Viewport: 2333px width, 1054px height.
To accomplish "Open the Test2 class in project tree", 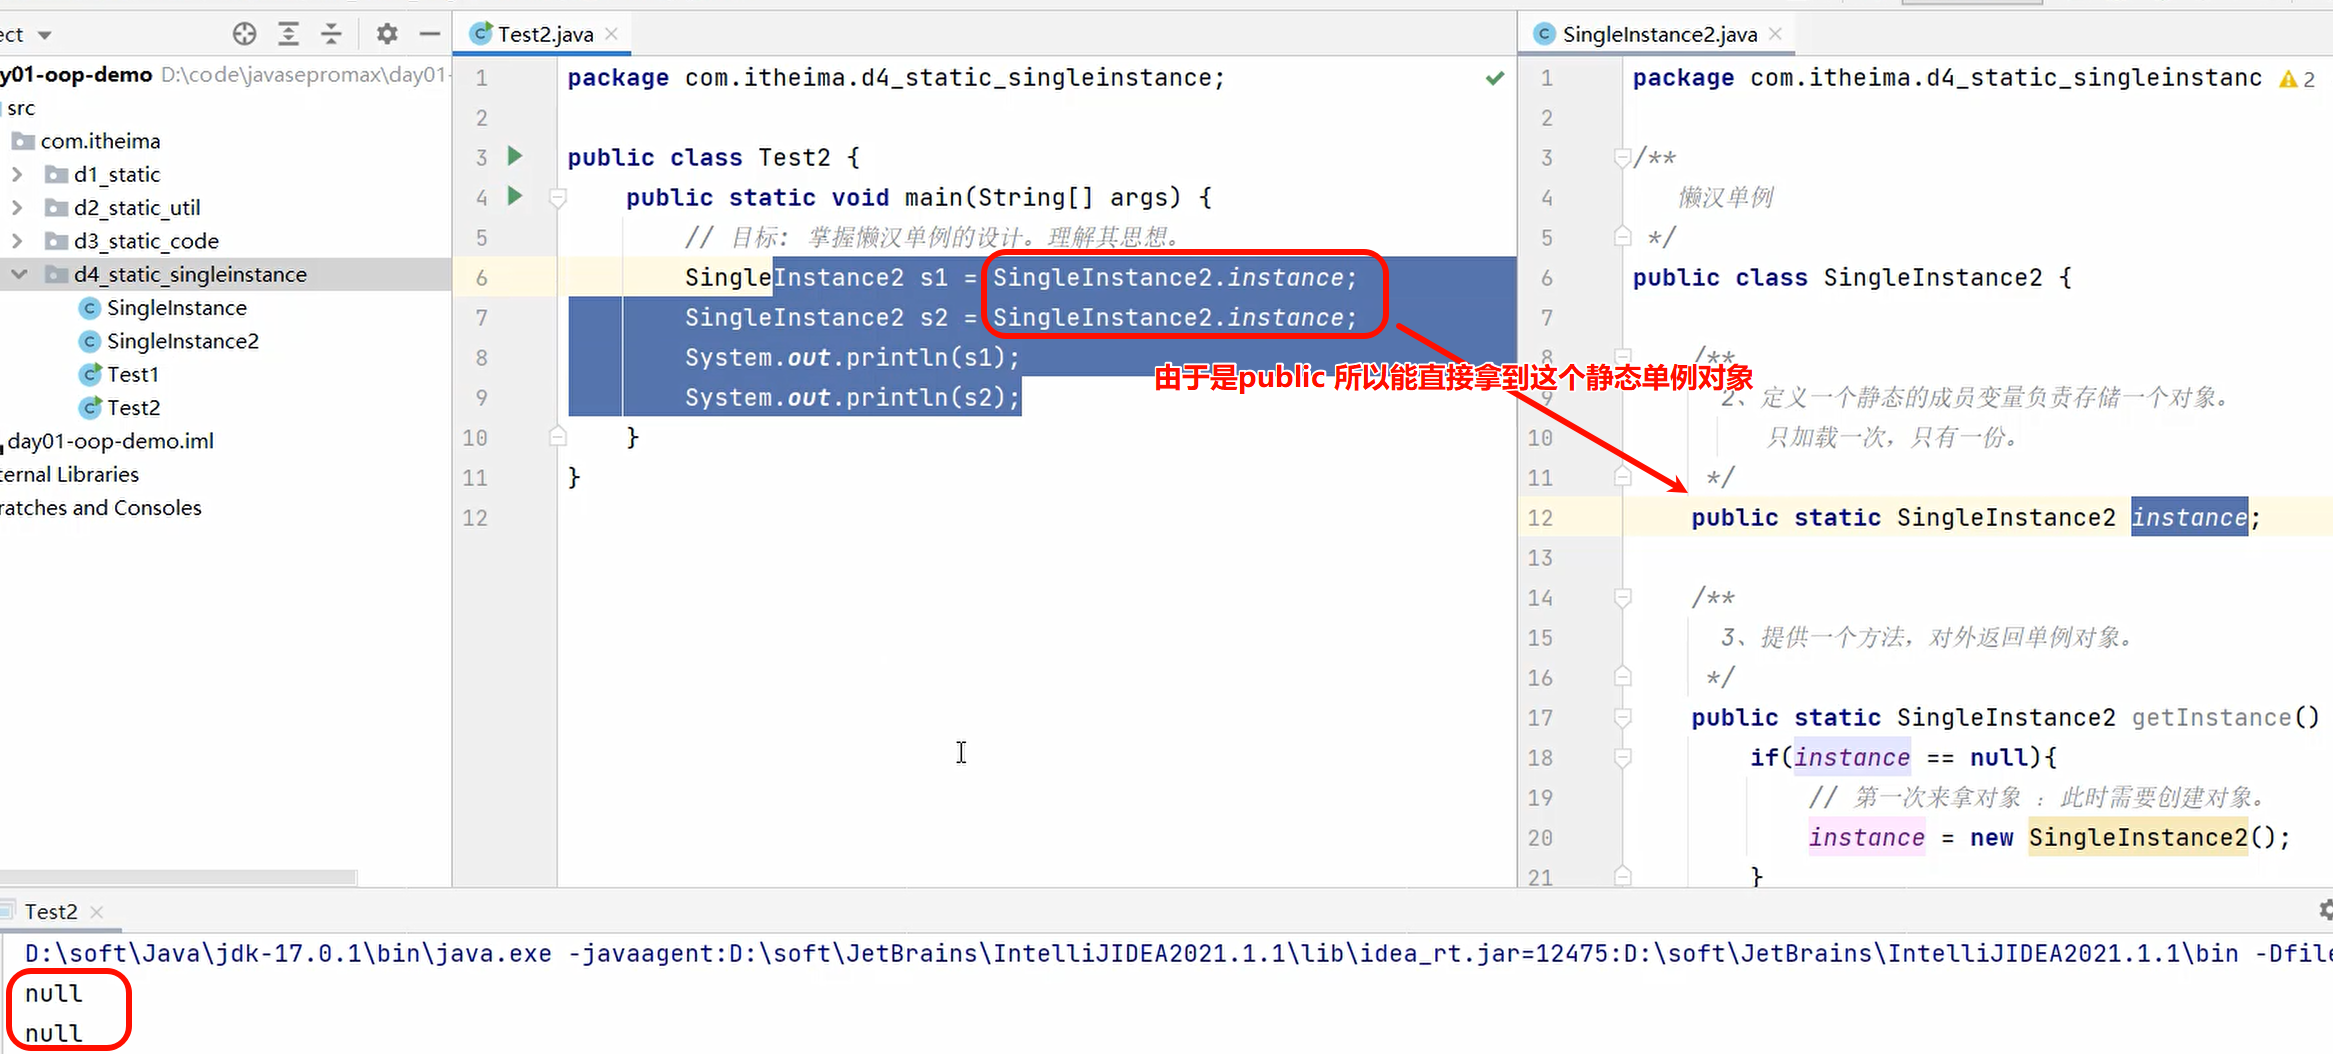I will [x=134, y=408].
